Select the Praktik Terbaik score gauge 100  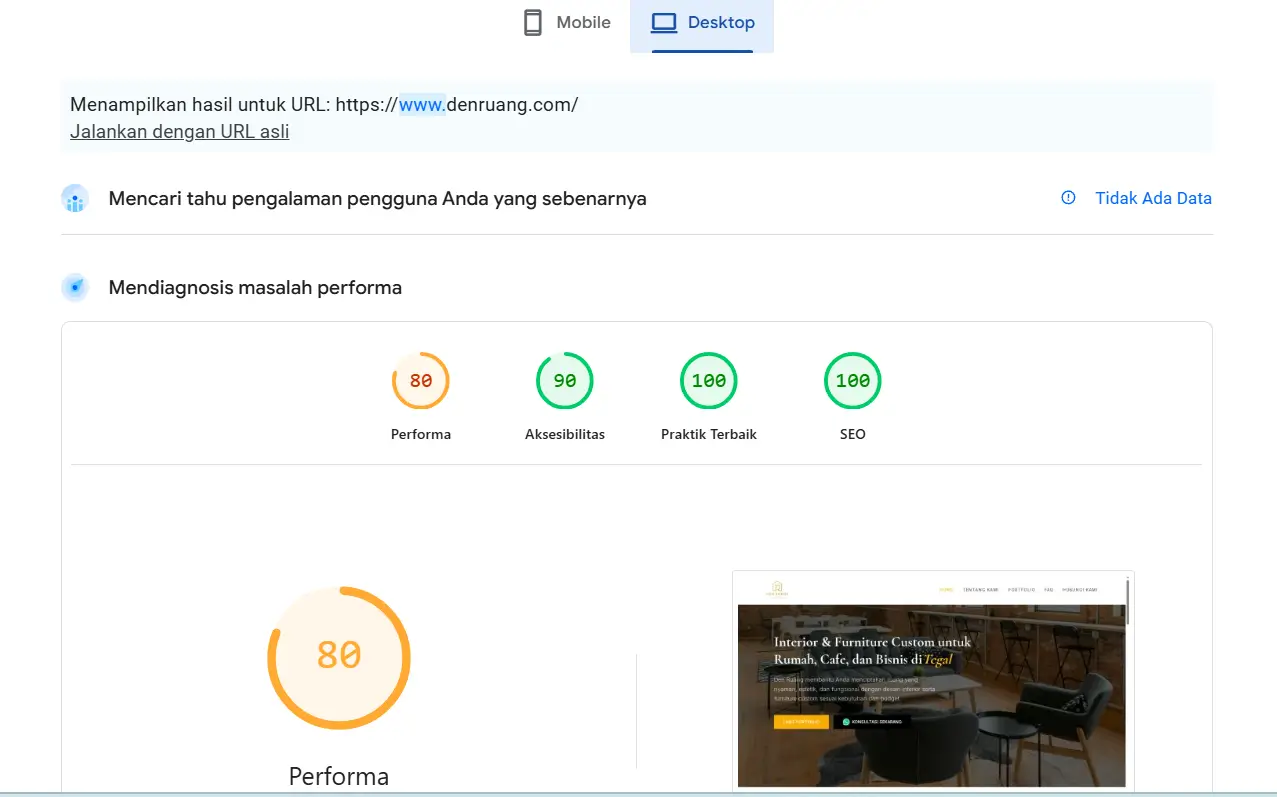click(709, 381)
